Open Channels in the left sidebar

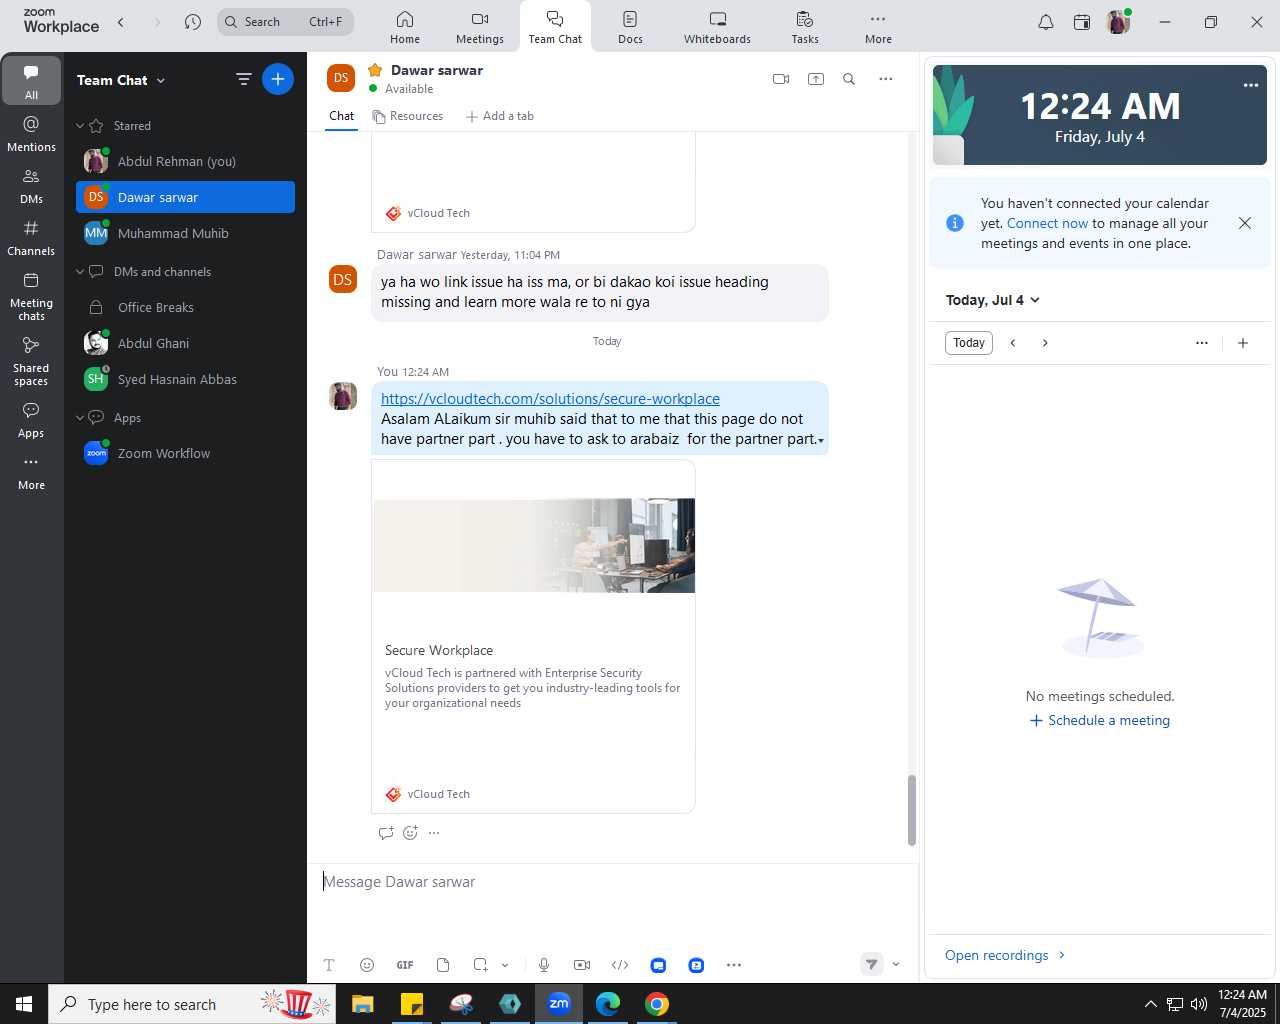(31, 237)
